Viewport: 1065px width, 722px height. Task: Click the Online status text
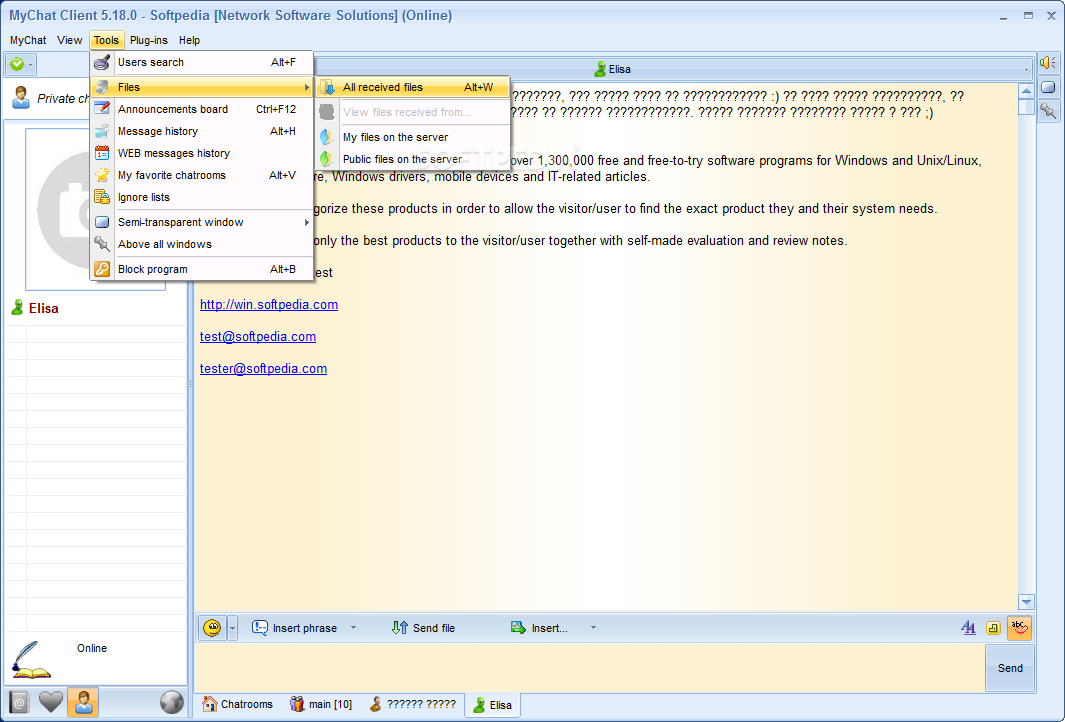tap(92, 648)
